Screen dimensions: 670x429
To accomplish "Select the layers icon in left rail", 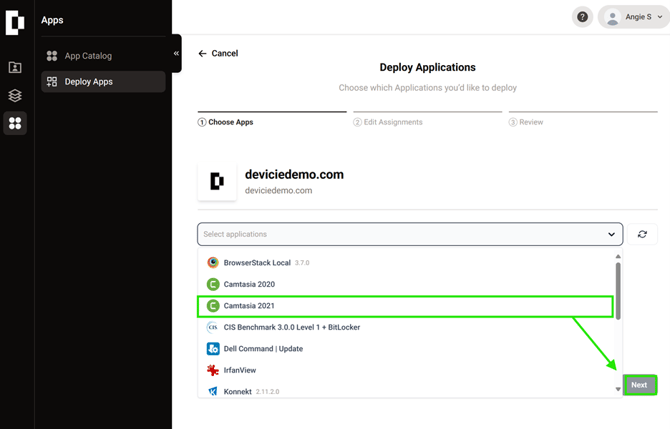I will point(15,96).
